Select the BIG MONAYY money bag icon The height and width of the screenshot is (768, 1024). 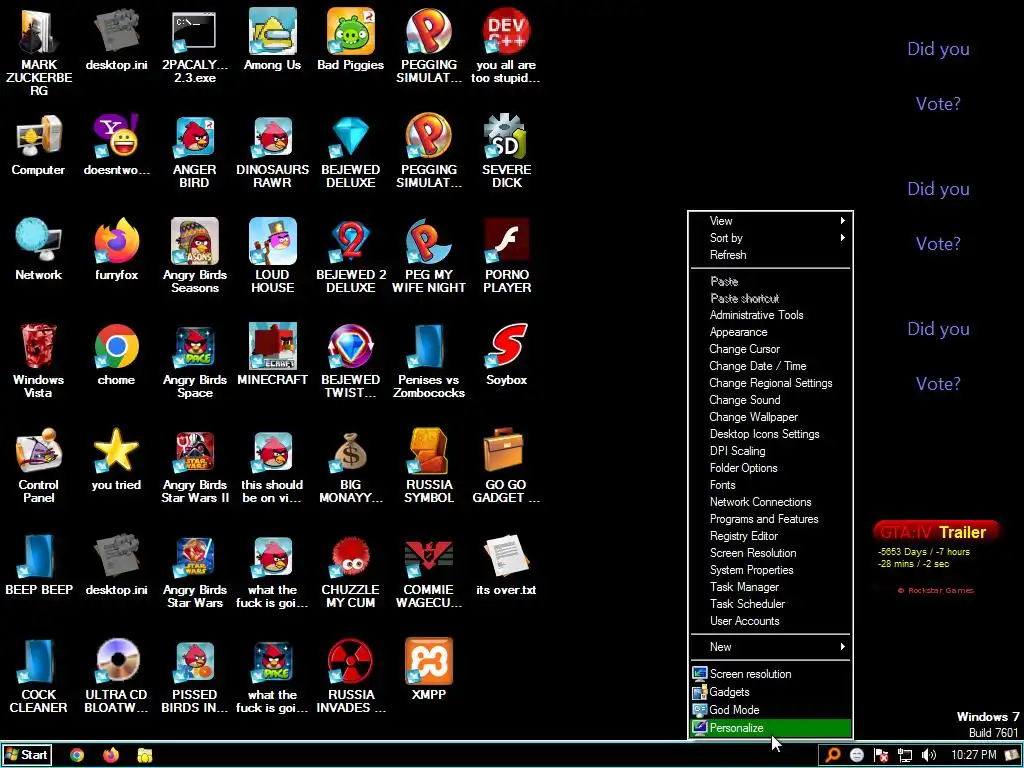pyautogui.click(x=351, y=451)
